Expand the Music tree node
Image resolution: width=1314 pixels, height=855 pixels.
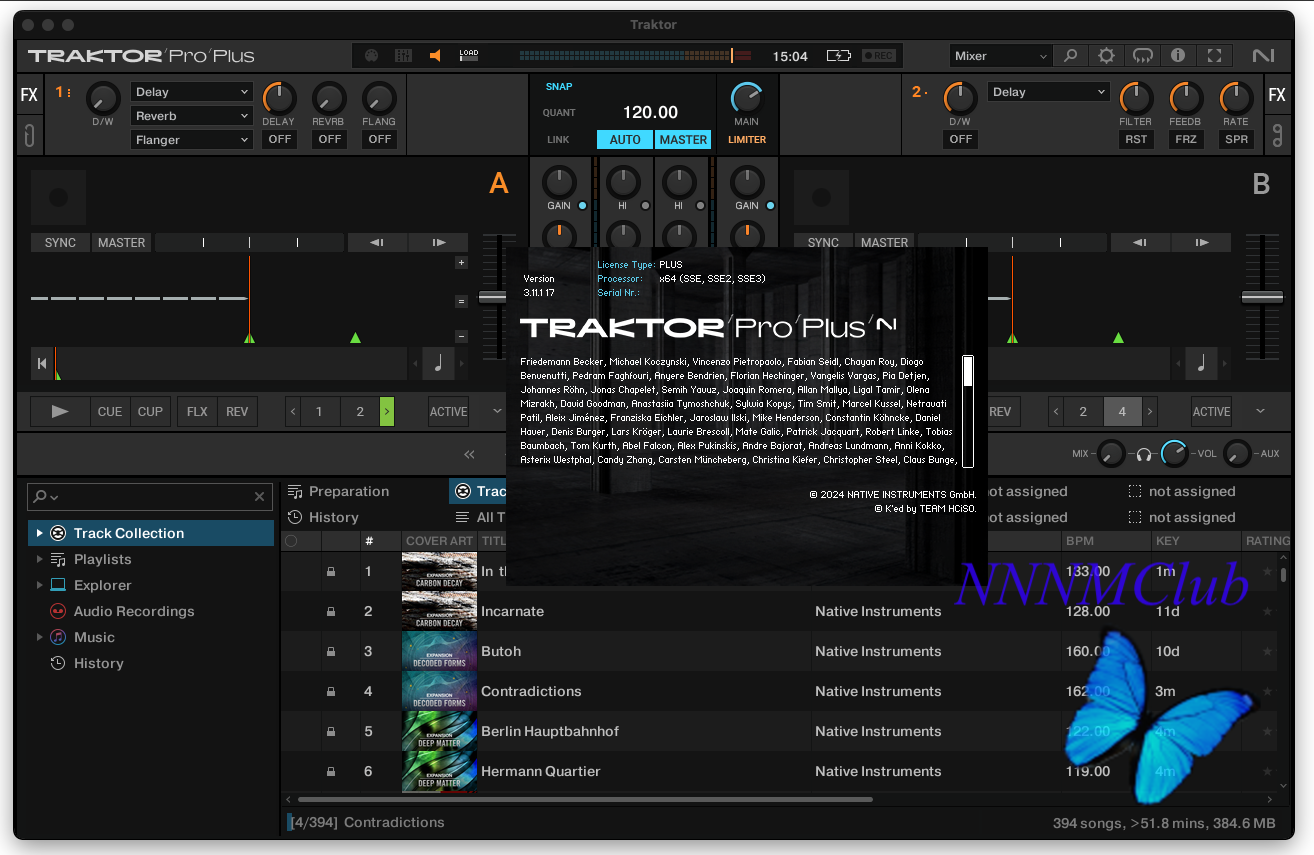[40, 637]
